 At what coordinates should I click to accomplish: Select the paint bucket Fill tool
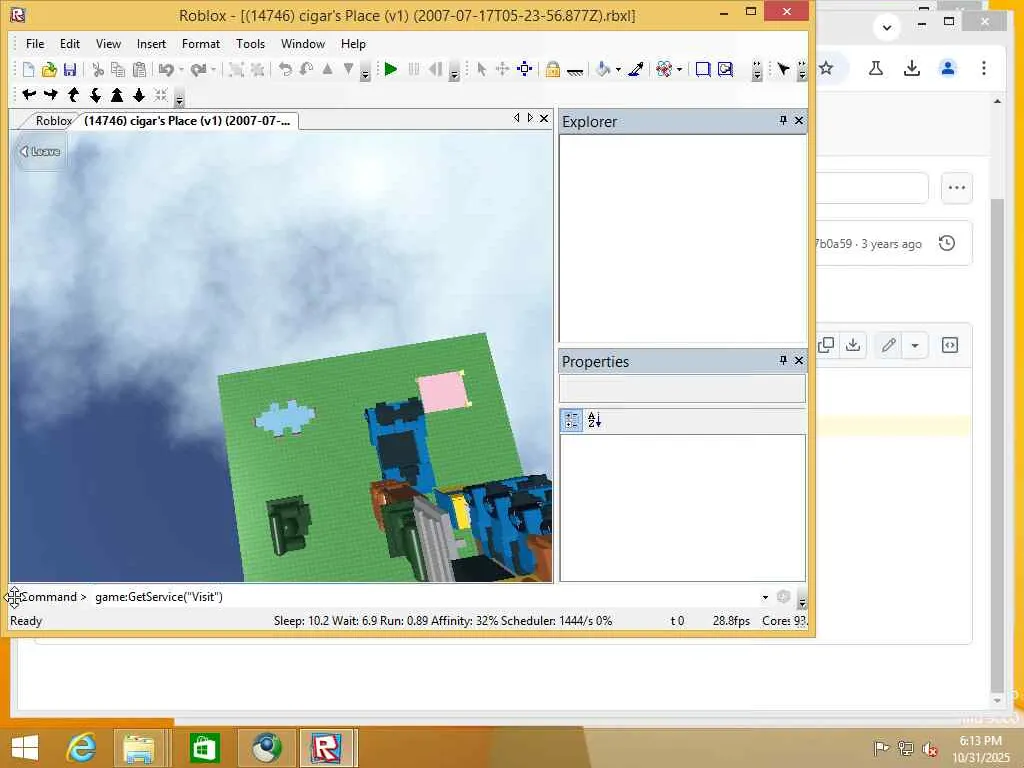coord(603,69)
